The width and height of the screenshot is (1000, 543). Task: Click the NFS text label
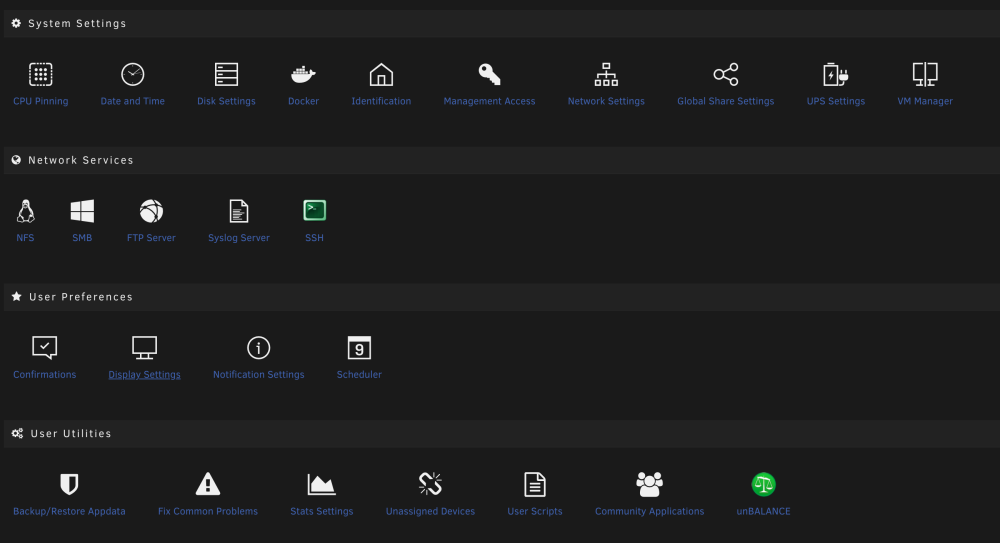tap(26, 237)
